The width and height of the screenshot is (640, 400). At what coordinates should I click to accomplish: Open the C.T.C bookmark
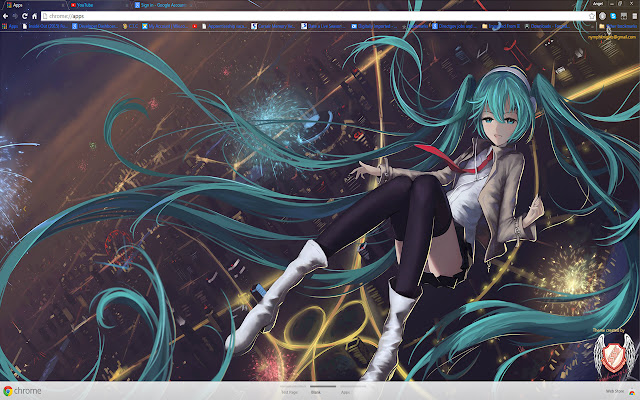[130, 26]
